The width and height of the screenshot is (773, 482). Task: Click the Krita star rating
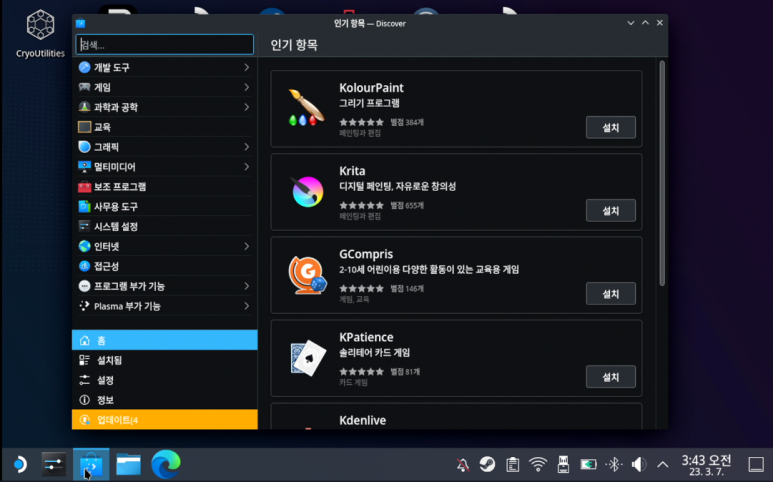[x=361, y=206]
